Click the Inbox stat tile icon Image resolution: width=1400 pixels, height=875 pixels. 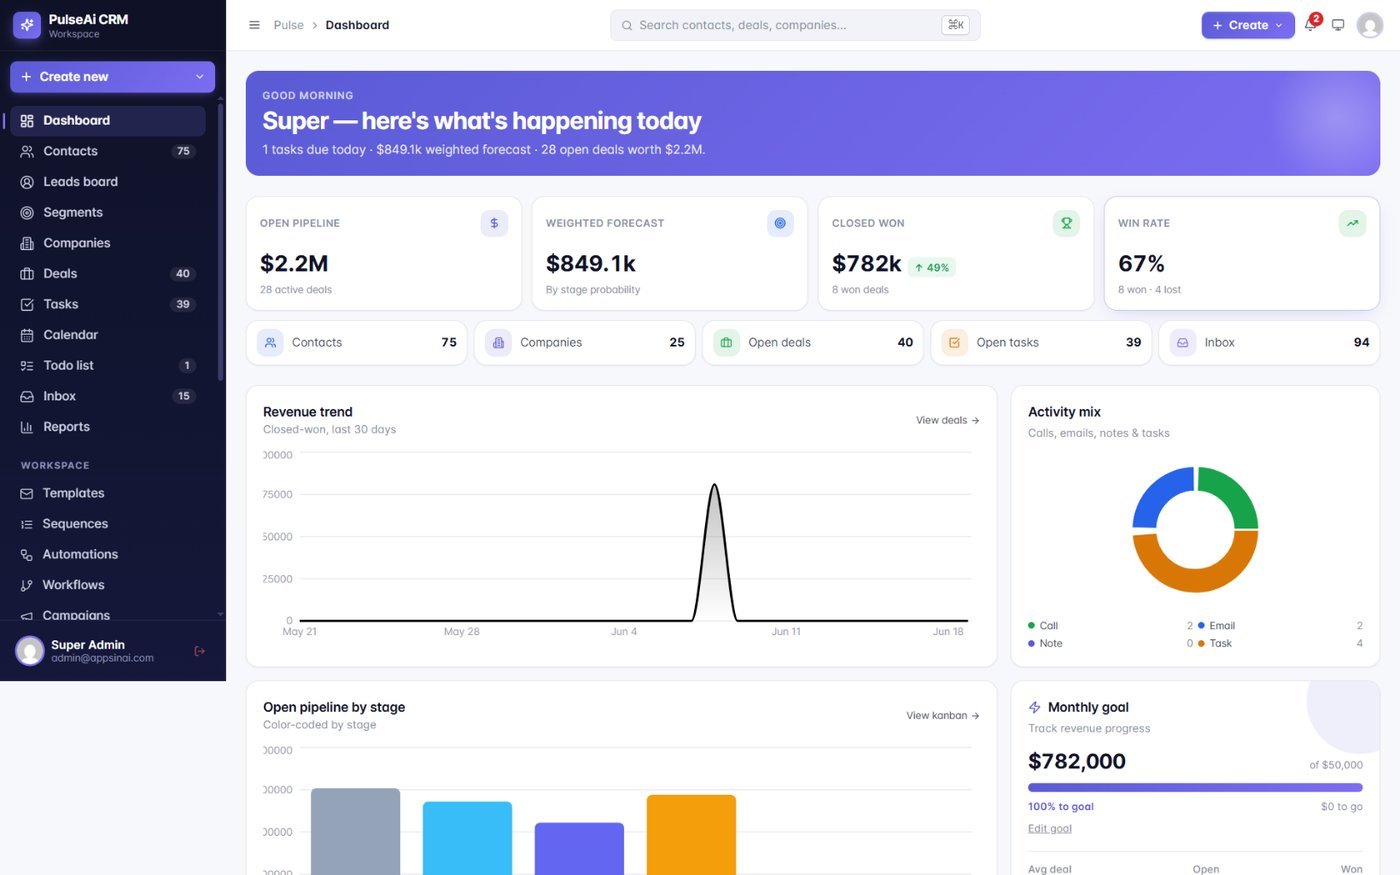[1182, 342]
